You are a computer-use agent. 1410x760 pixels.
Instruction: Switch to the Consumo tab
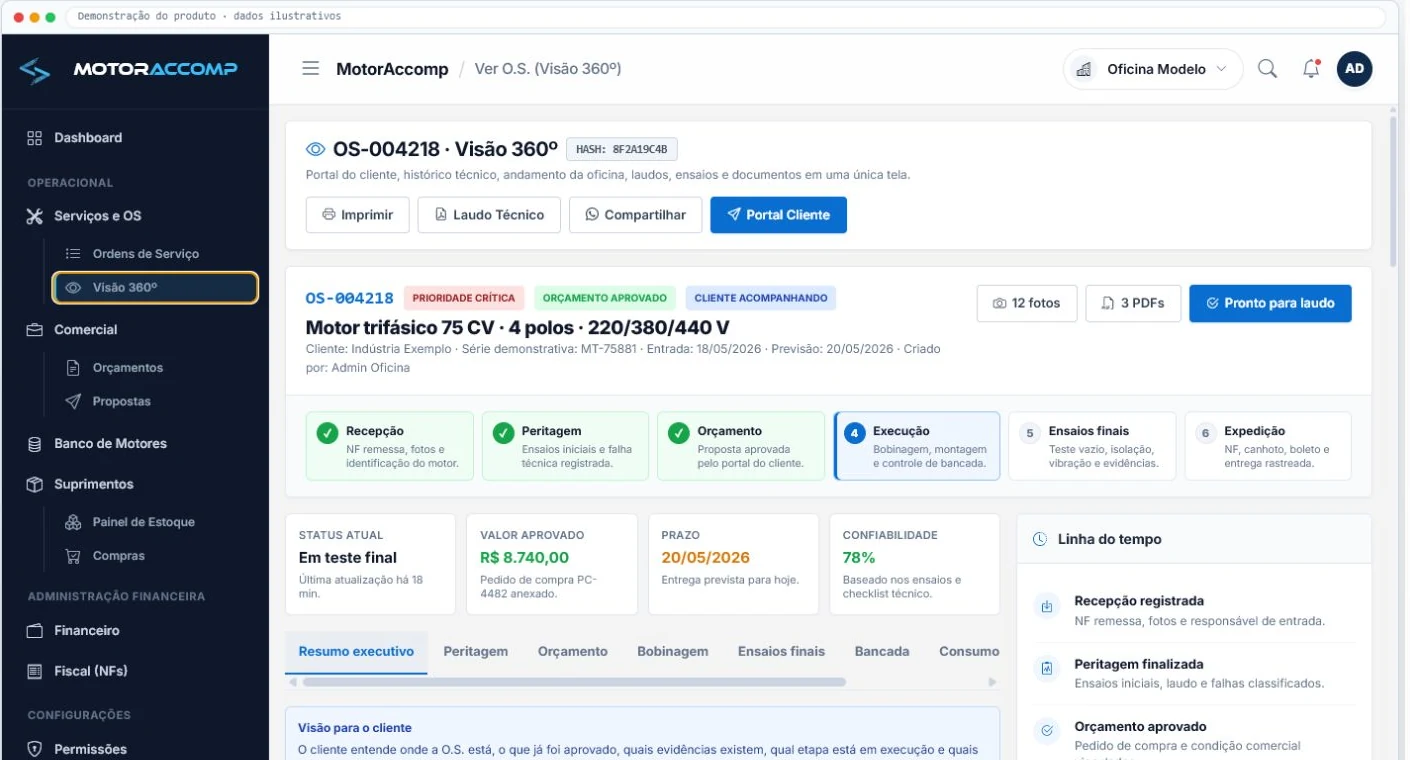coord(969,652)
